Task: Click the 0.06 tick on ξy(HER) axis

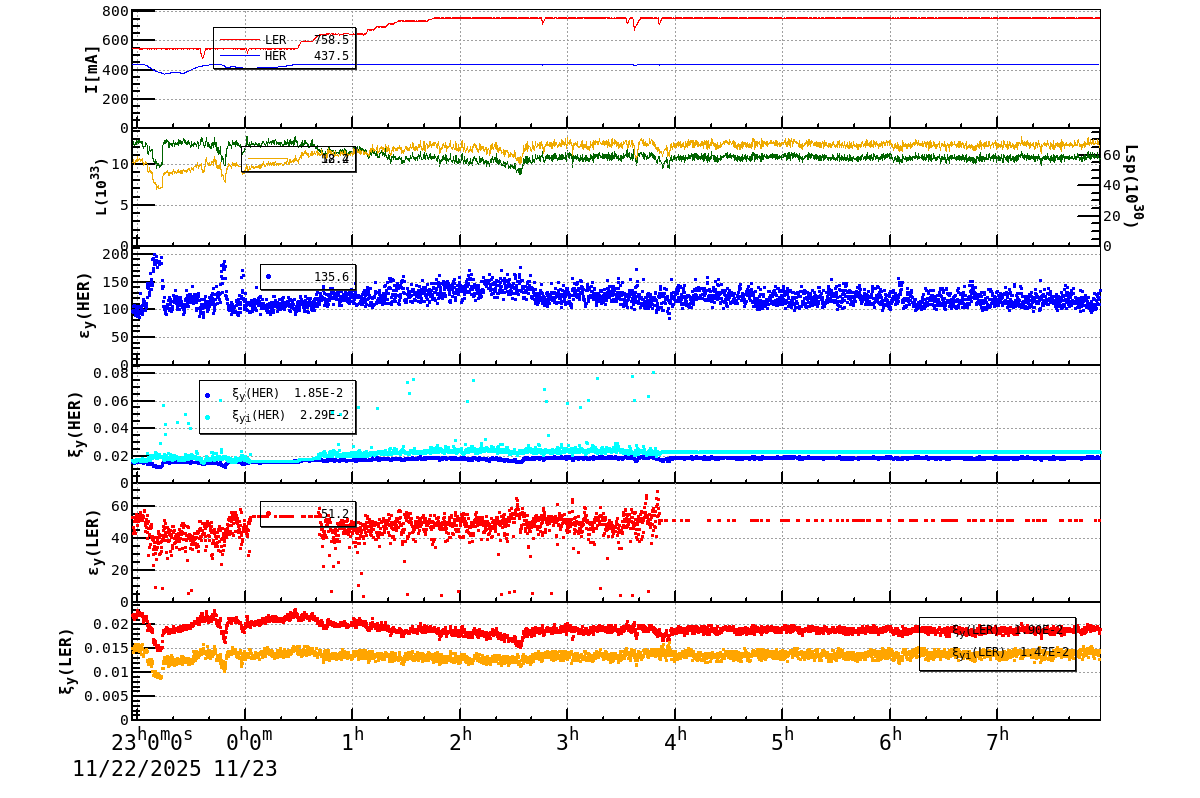Action: tap(111, 401)
